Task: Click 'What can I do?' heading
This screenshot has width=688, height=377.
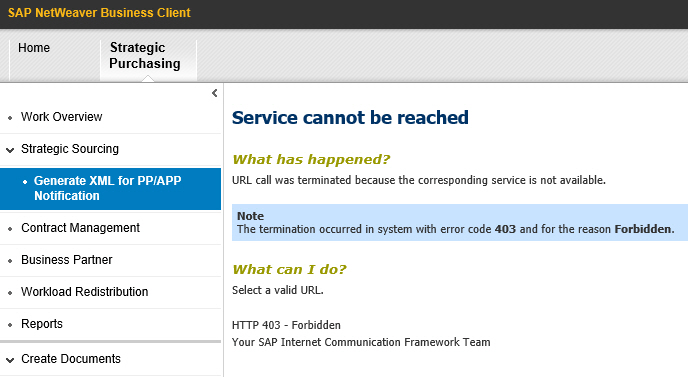Action: point(290,269)
